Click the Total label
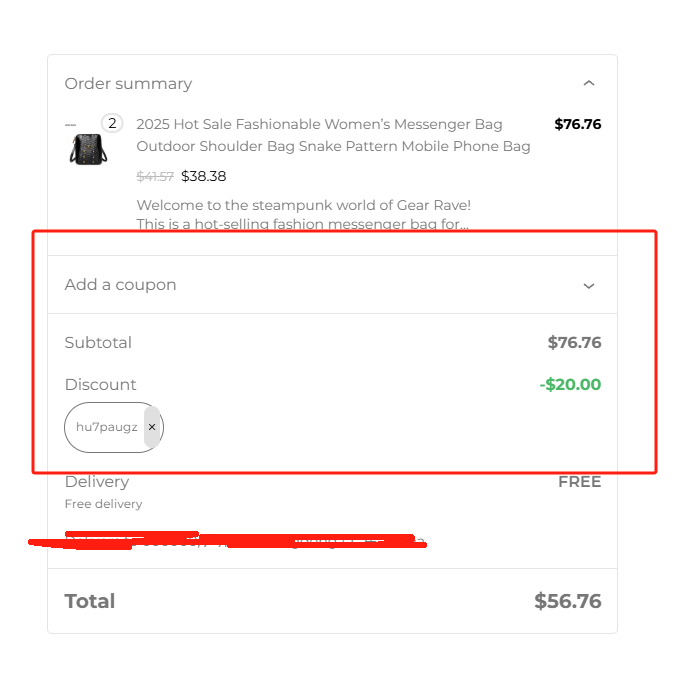The width and height of the screenshot is (677, 686). click(x=90, y=601)
